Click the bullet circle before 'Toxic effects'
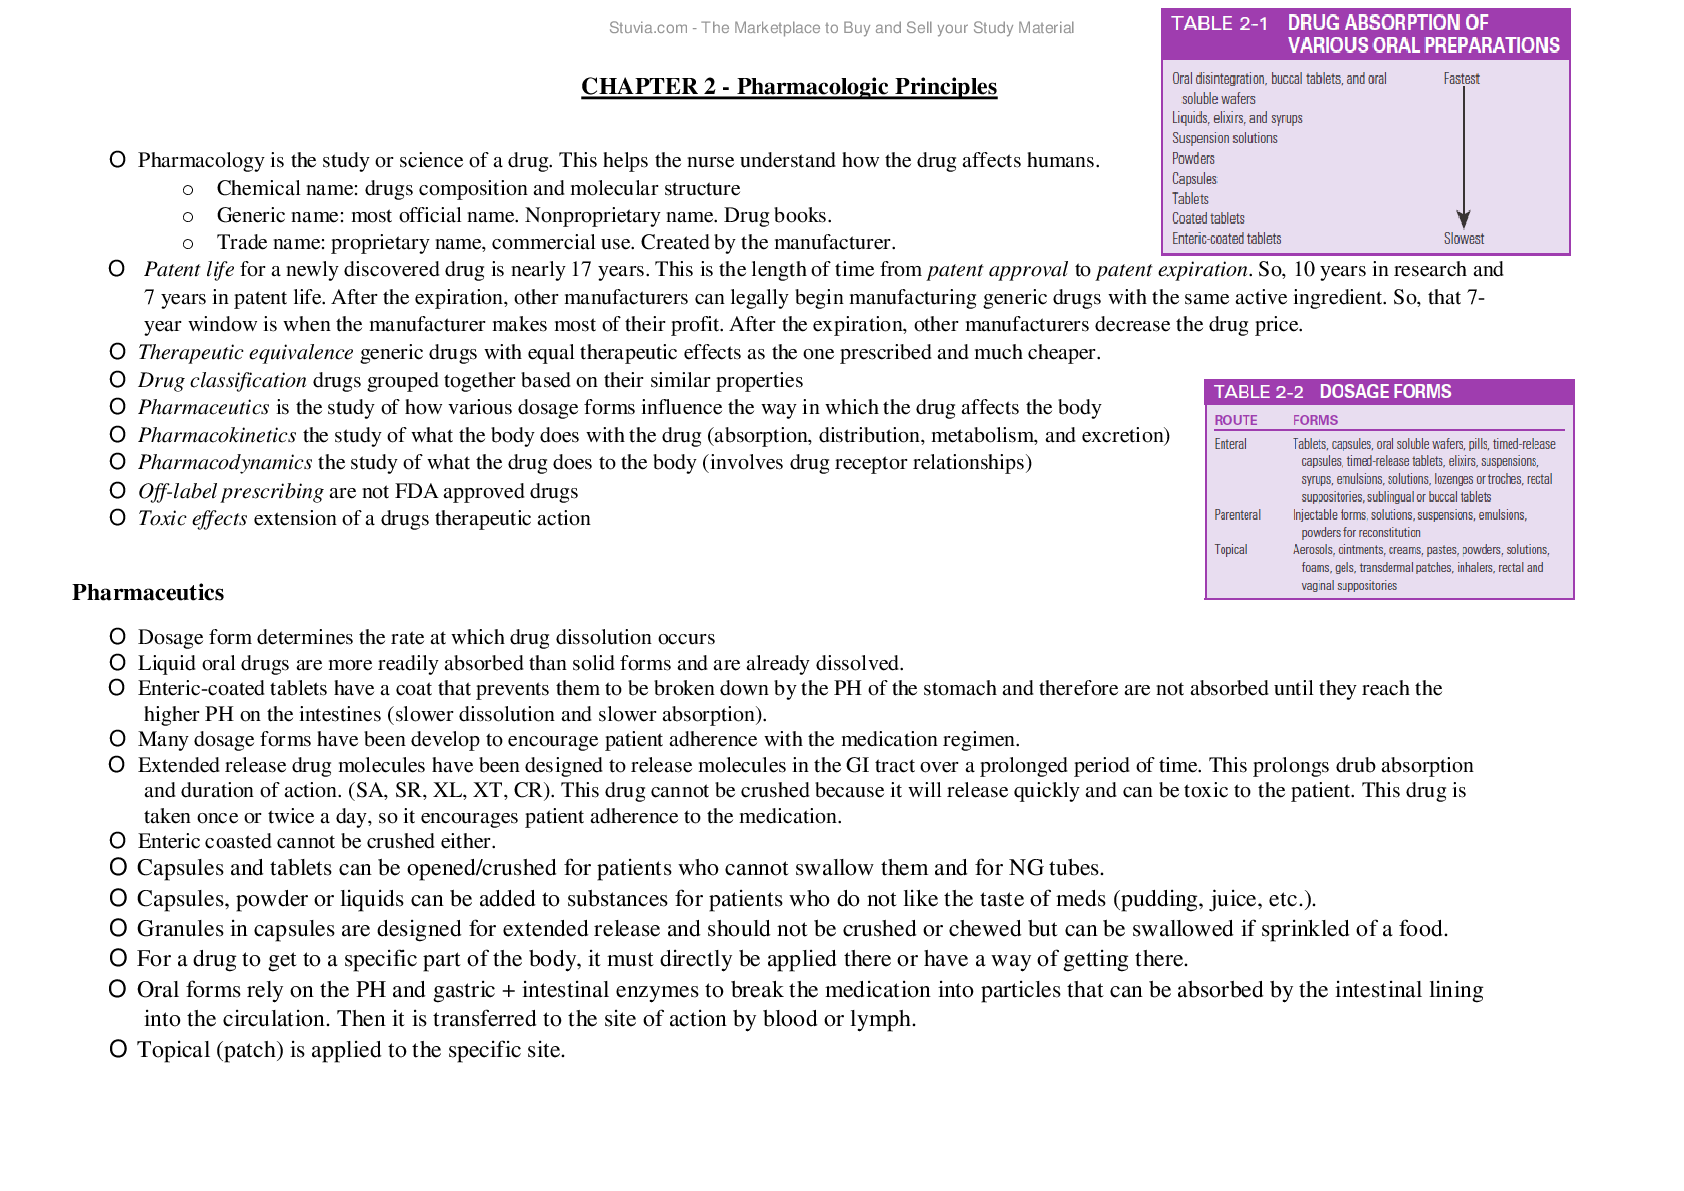The height and width of the screenshot is (1191, 1684). pos(118,518)
